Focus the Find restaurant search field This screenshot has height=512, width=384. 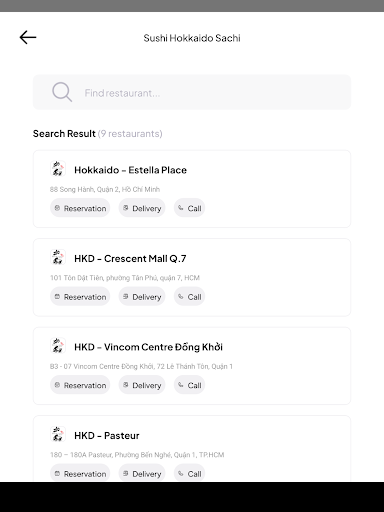(192, 92)
